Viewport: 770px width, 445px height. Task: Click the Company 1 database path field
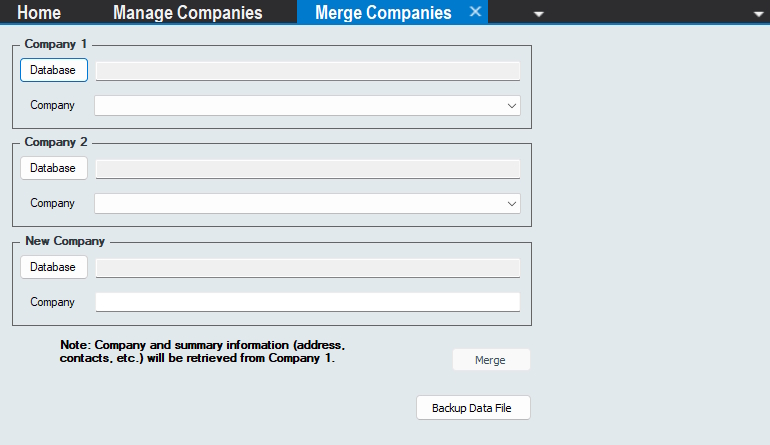click(307, 71)
